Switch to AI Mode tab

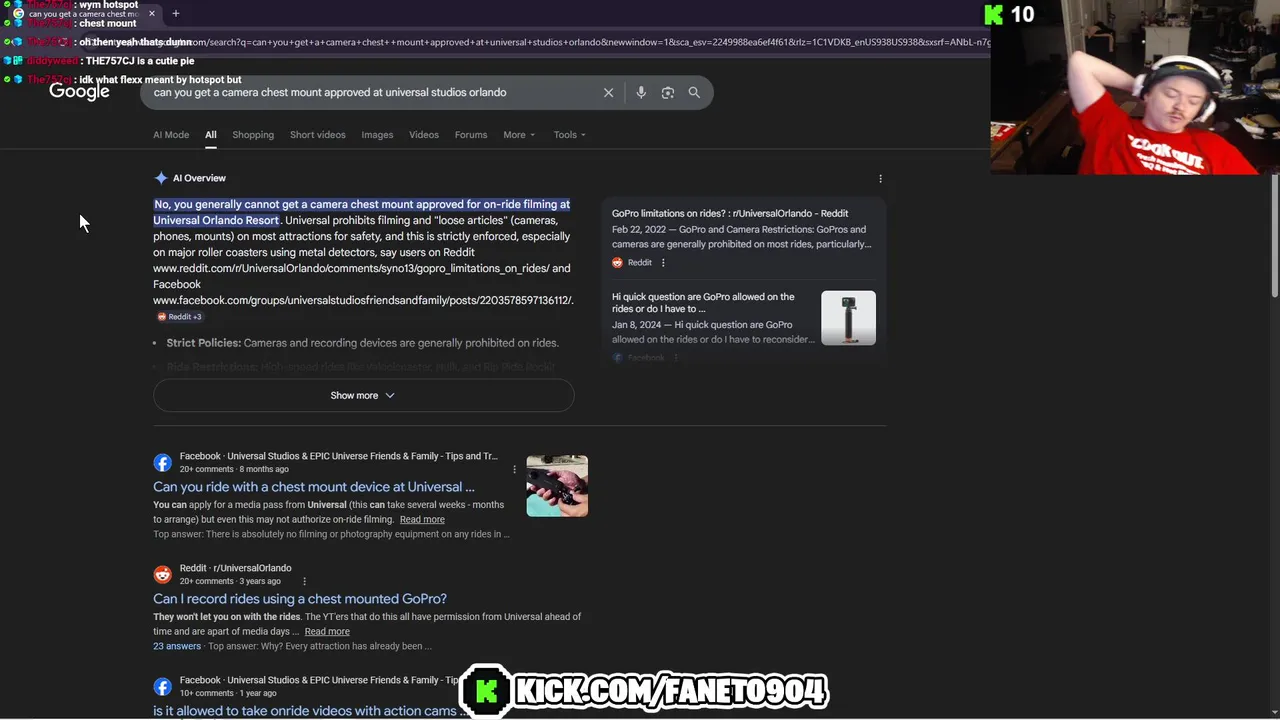[x=171, y=135]
